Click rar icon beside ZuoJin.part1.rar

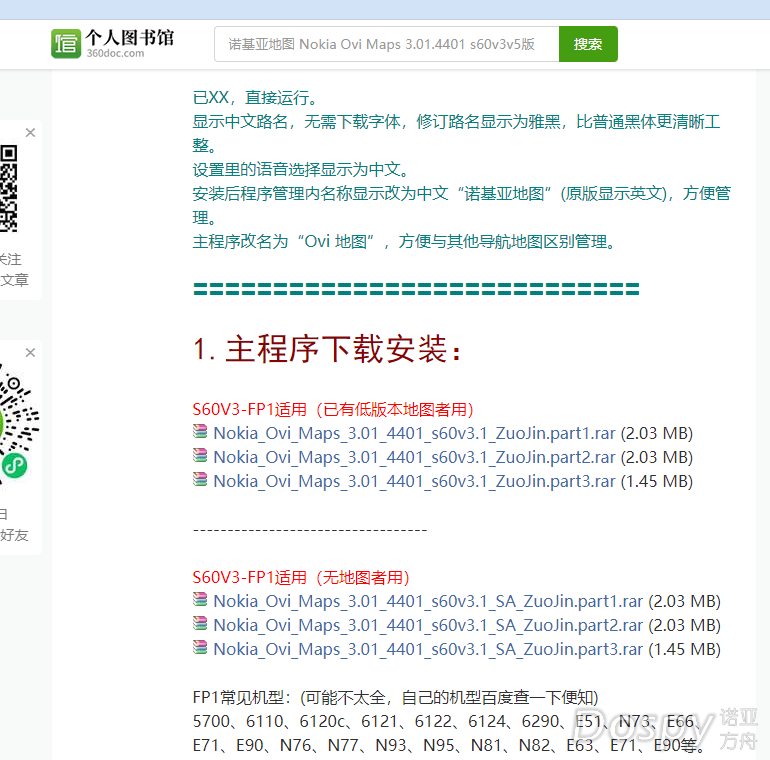click(x=200, y=431)
